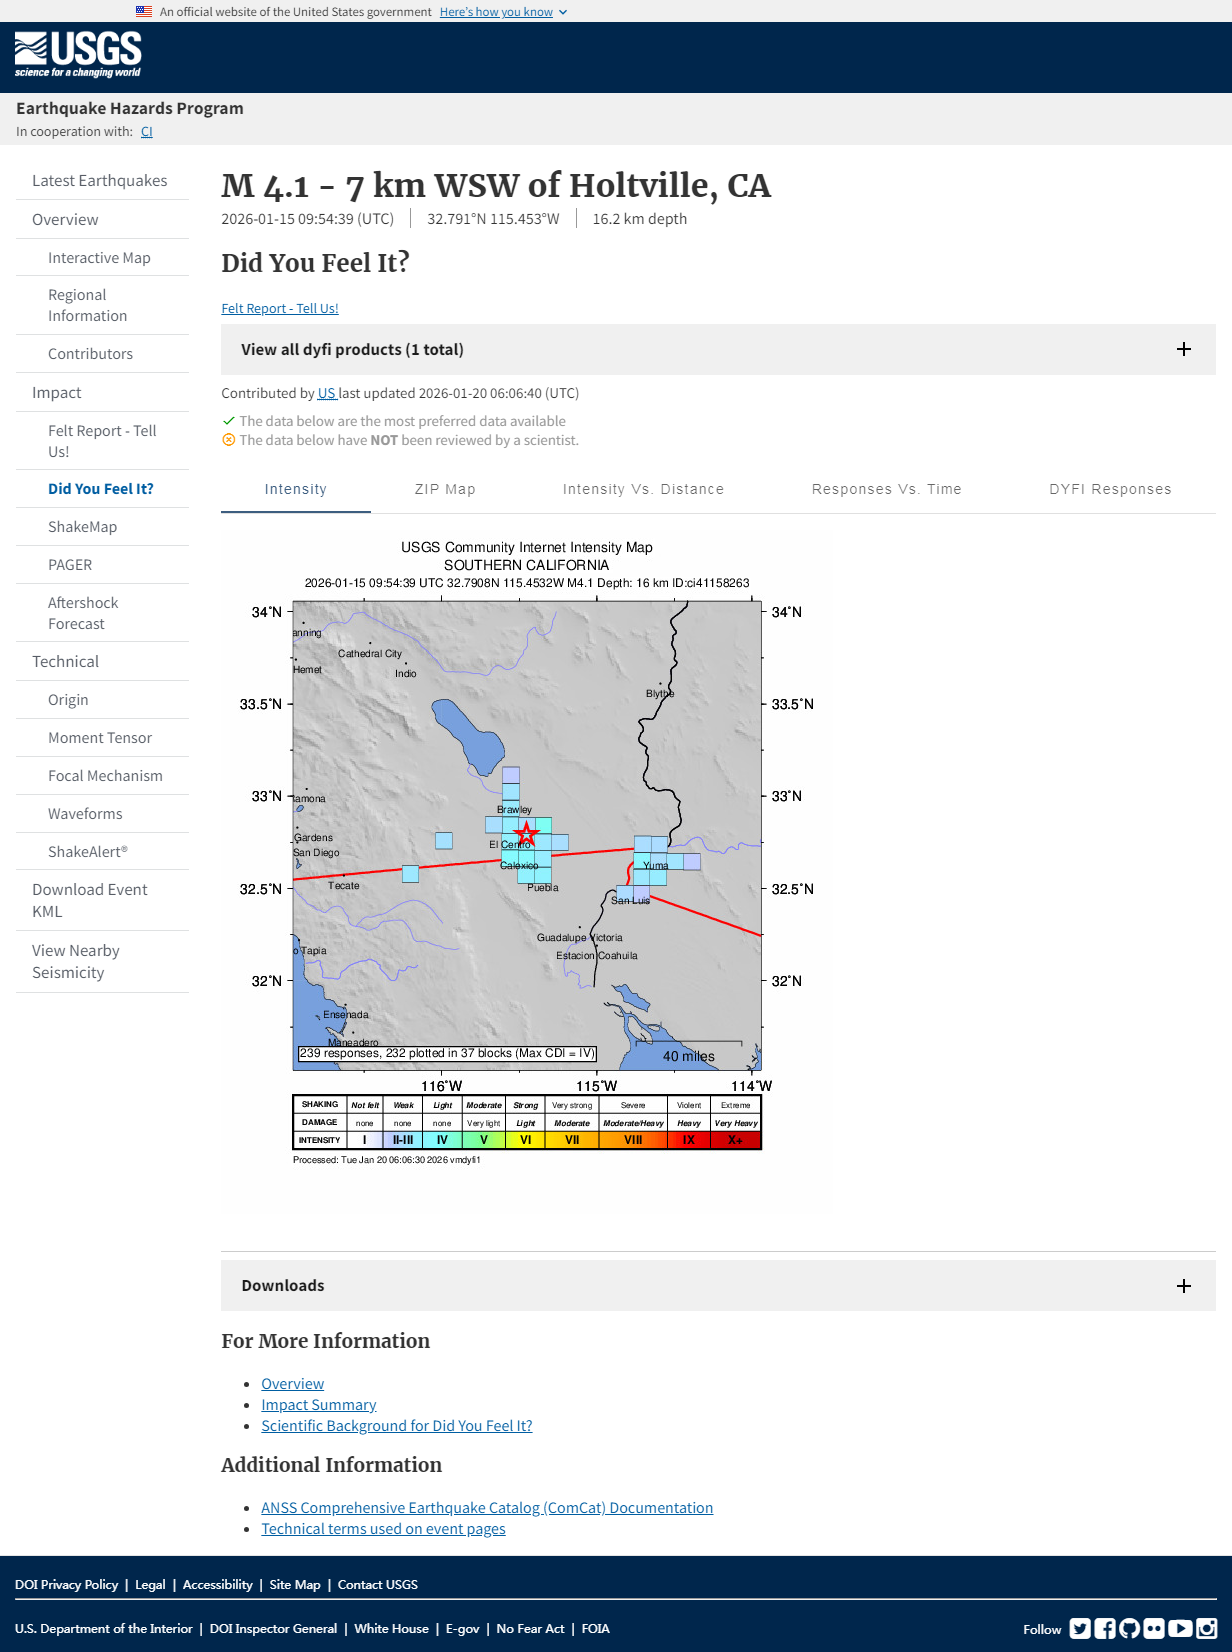The height and width of the screenshot is (1652, 1232).
Task: Click 'Felt Report - Tell Us!' link above products
Action: [280, 308]
